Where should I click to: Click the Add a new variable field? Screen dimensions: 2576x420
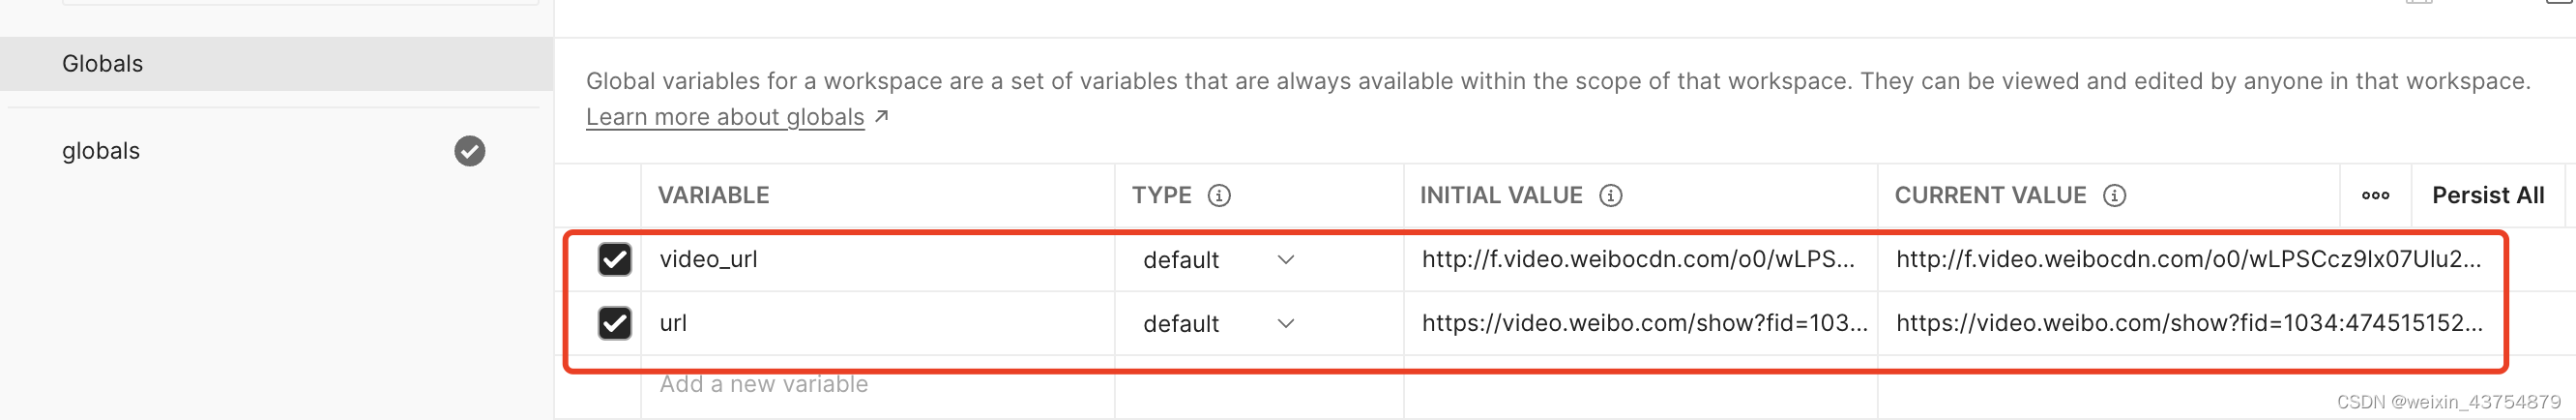point(763,385)
